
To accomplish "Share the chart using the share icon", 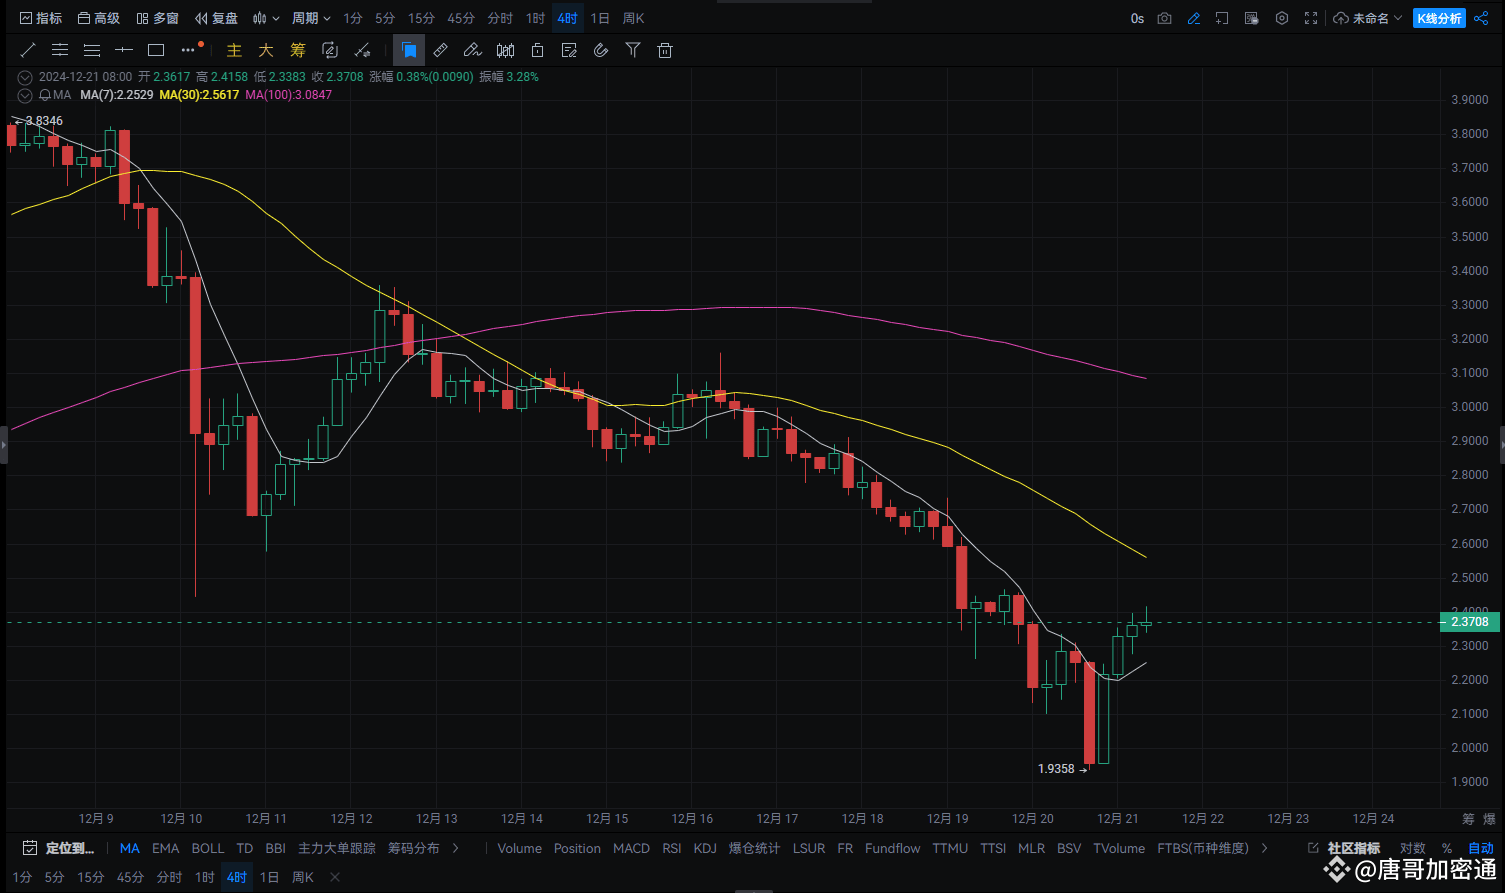I will 1481,18.
